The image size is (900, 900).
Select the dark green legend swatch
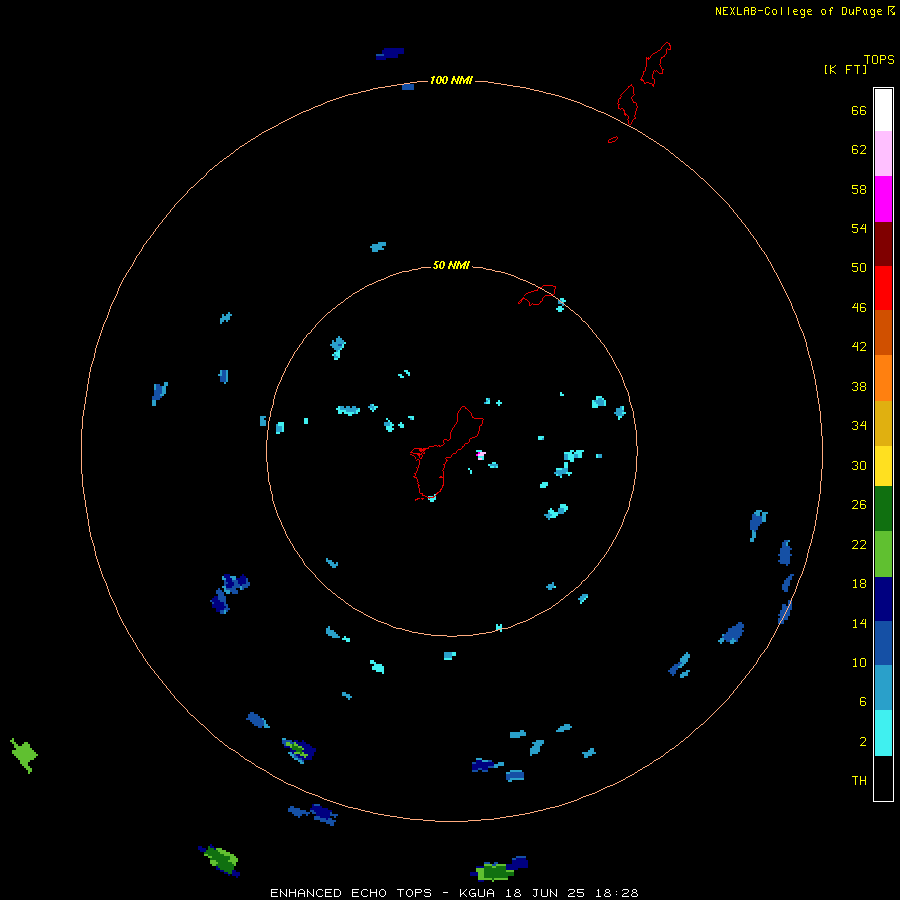coord(883,509)
